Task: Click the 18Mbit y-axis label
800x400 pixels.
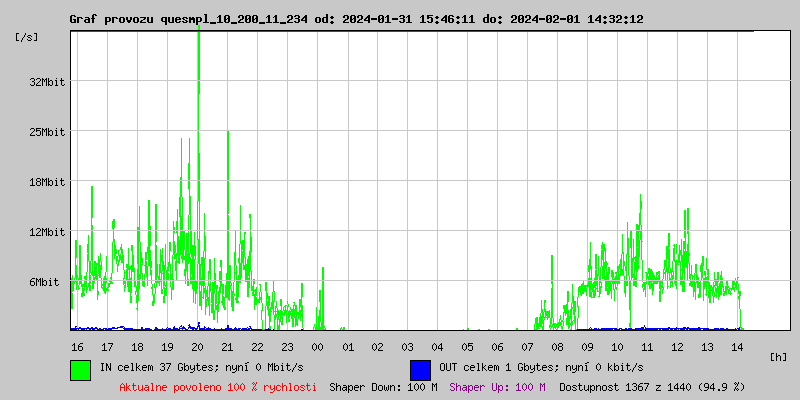Action: click(48, 182)
